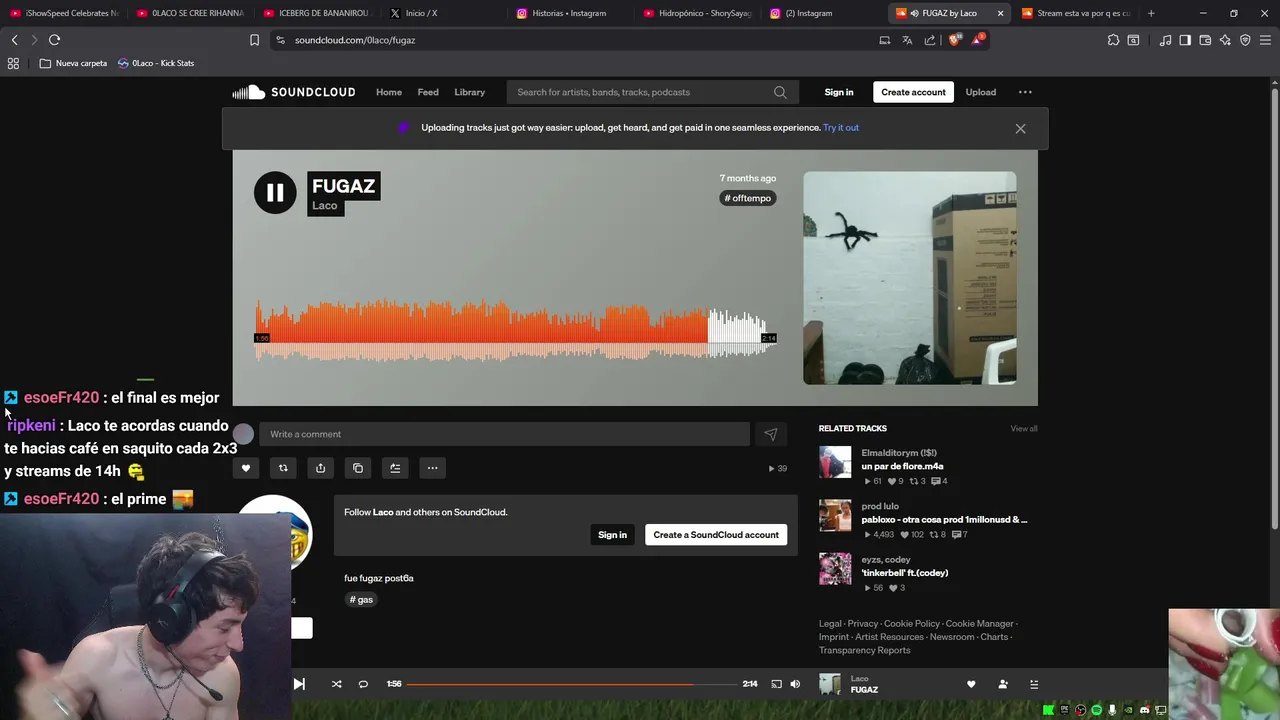Copy the track link
The width and height of the screenshot is (1280, 720).
tap(358, 468)
